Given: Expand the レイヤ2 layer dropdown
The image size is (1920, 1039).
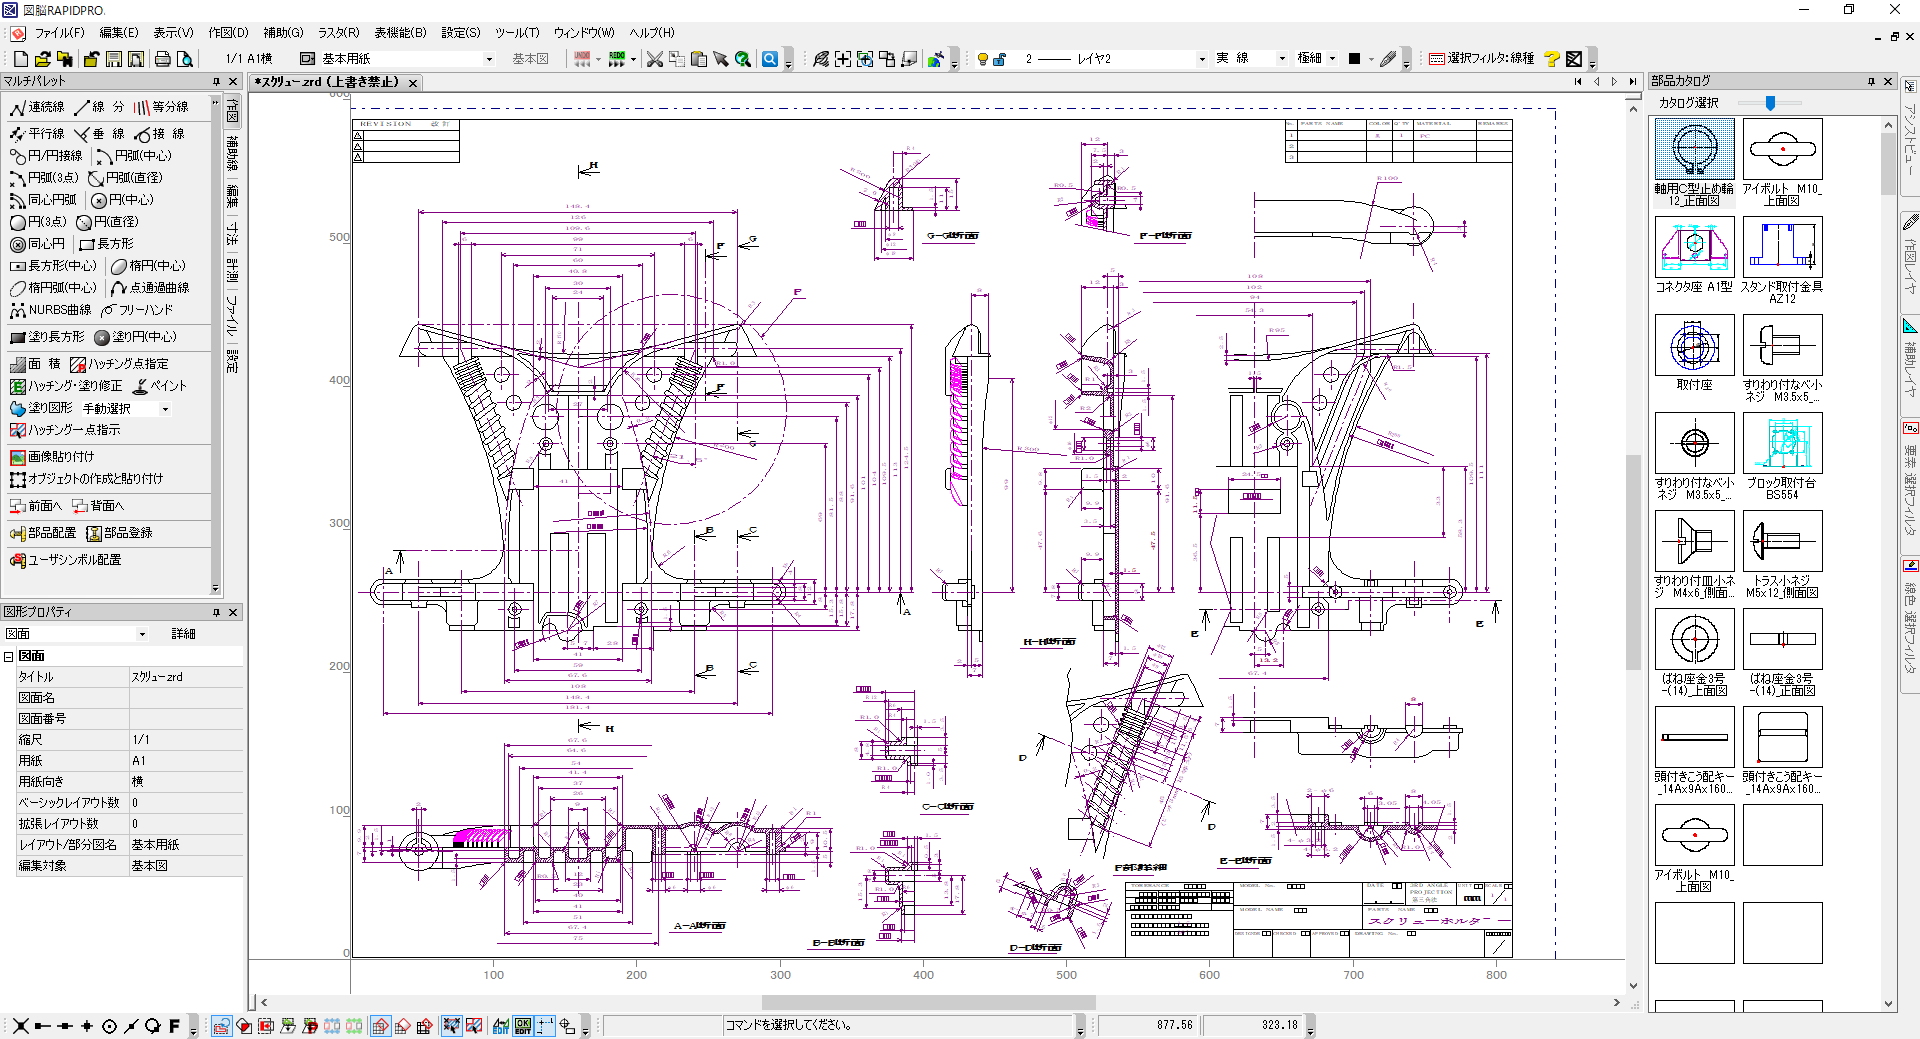Looking at the screenshot, I should (1201, 59).
